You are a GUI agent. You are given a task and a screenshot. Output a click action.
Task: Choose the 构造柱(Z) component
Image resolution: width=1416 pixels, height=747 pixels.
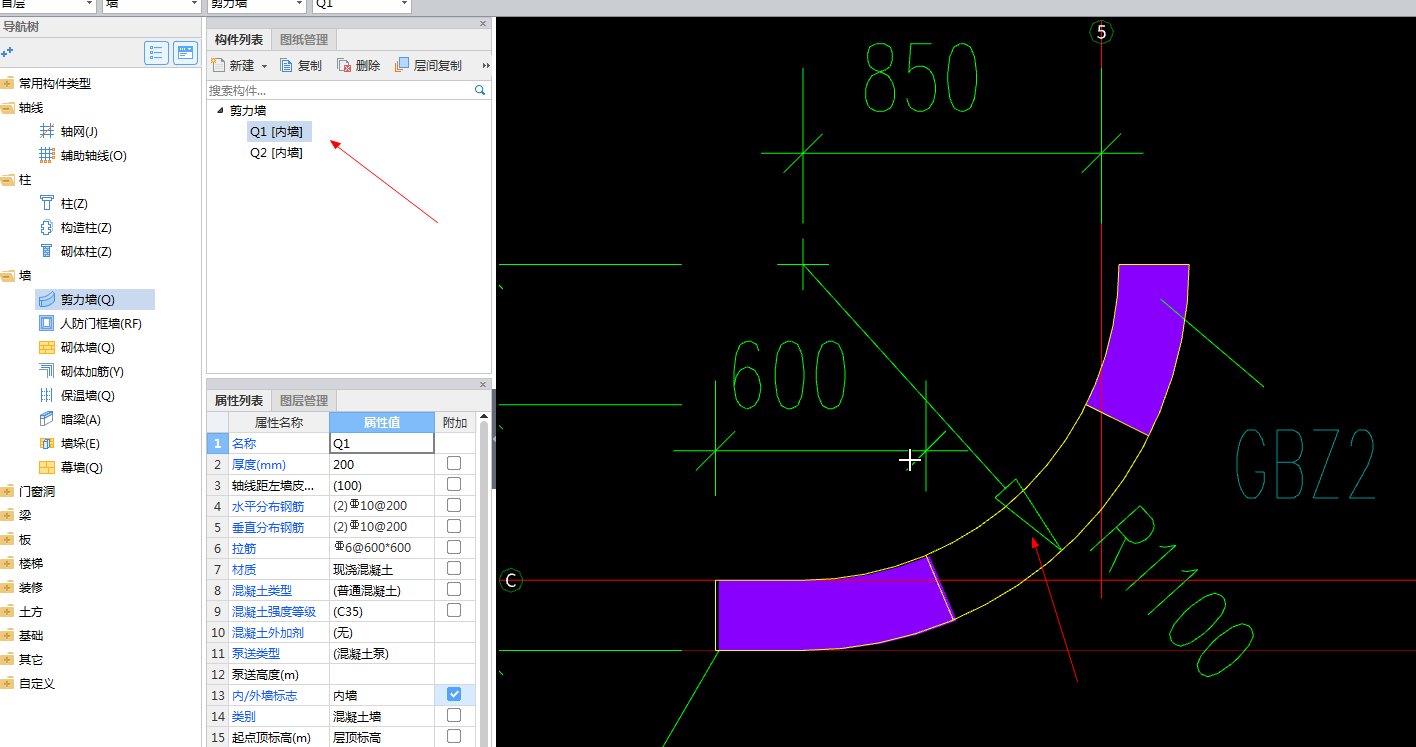coord(86,227)
